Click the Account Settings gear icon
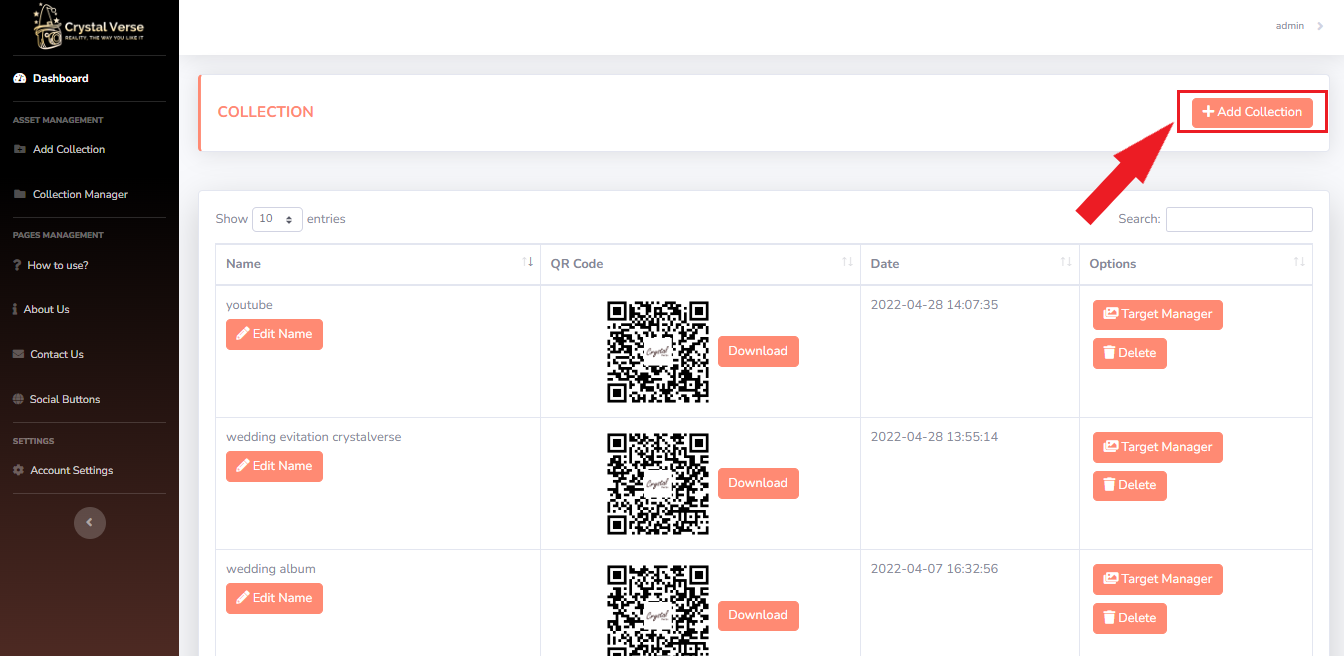 point(18,470)
